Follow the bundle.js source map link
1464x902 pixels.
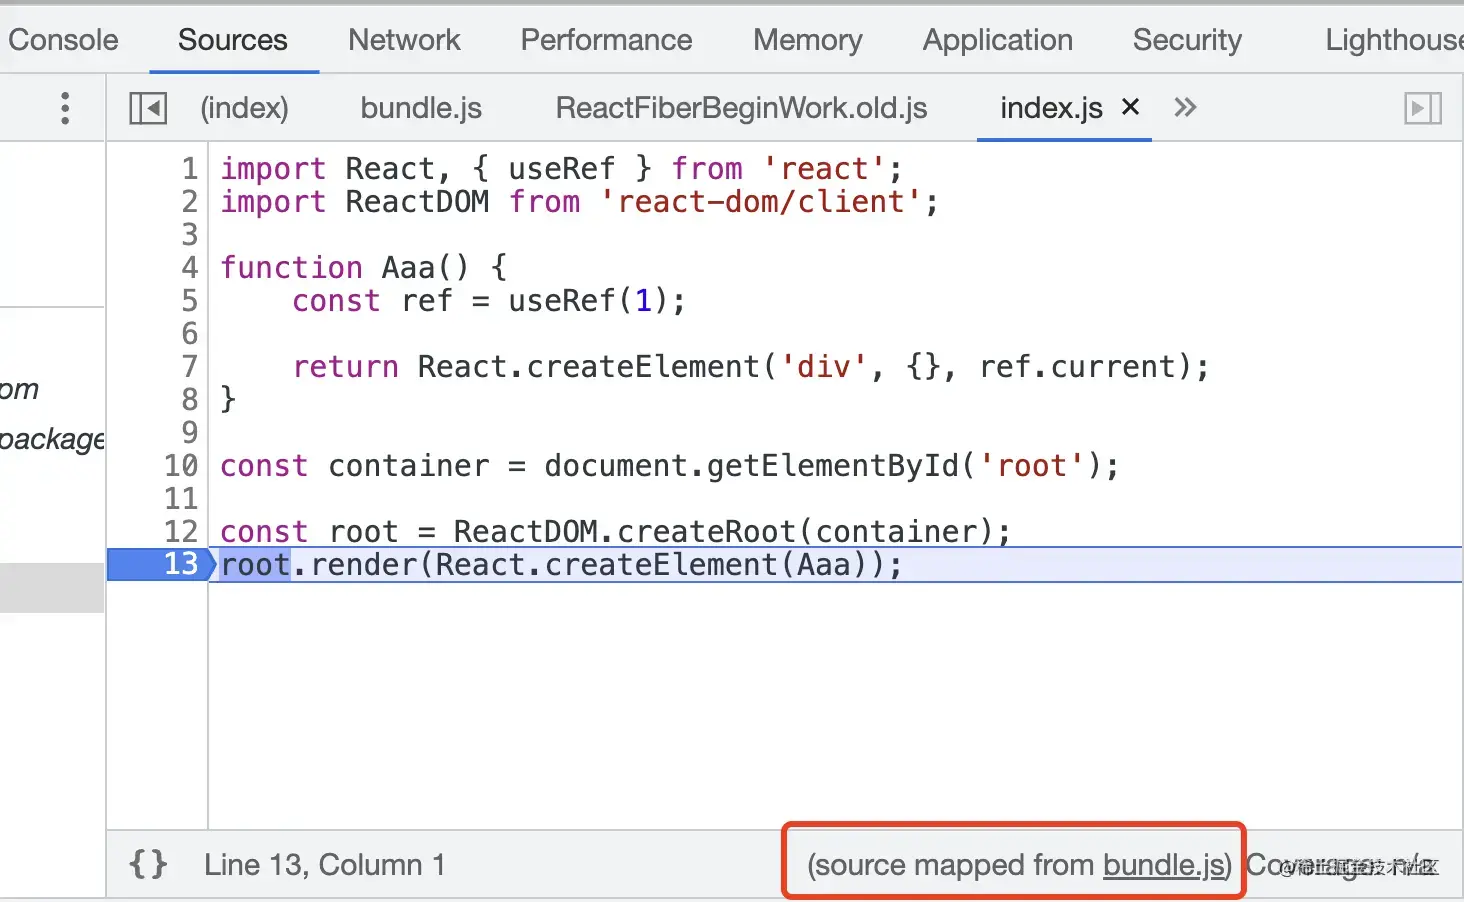[x=1164, y=865]
